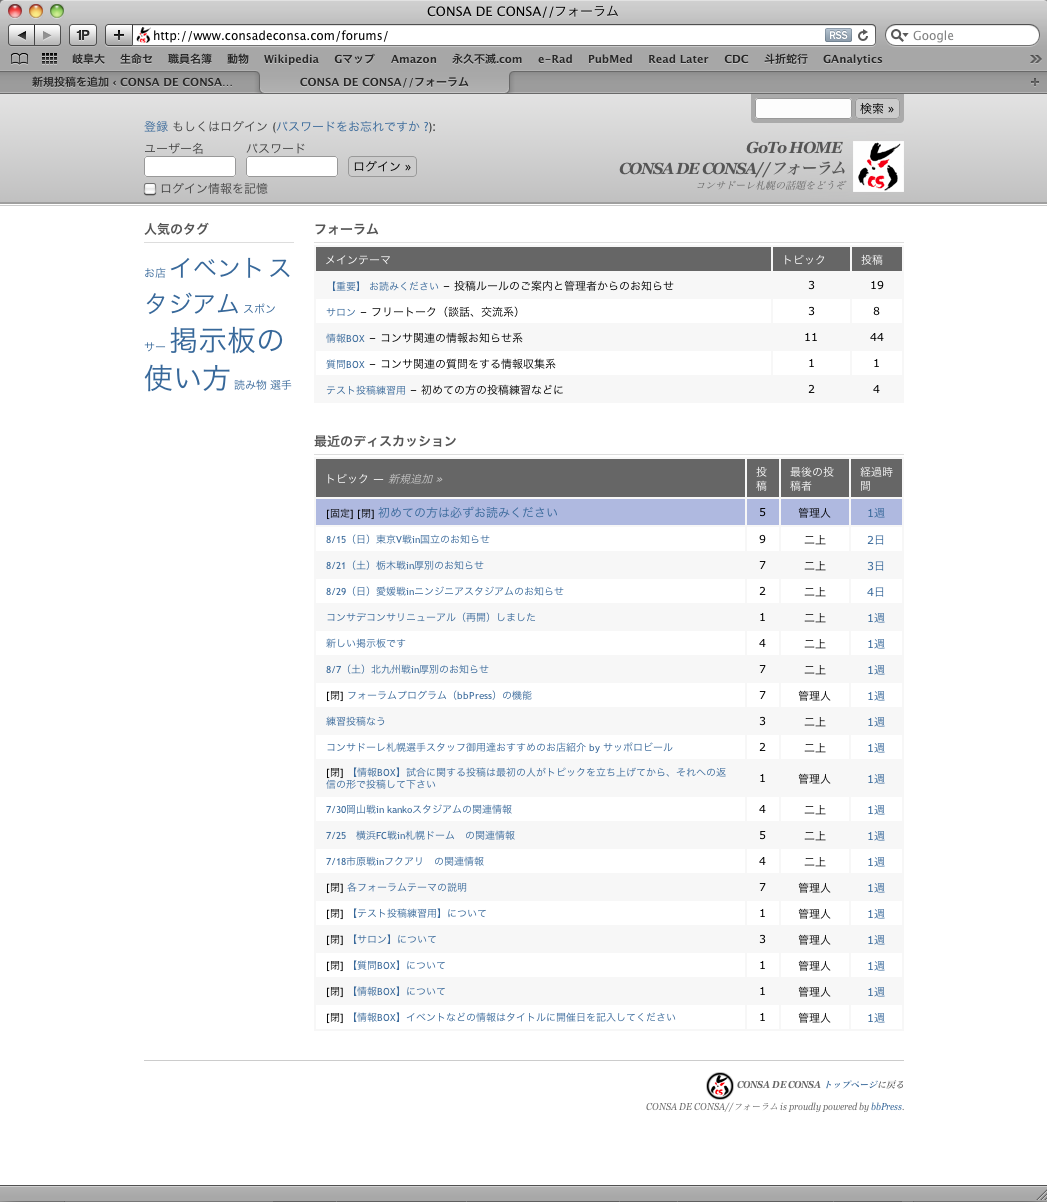Expand the bookmarks bar overflow chevron

coord(1035,59)
